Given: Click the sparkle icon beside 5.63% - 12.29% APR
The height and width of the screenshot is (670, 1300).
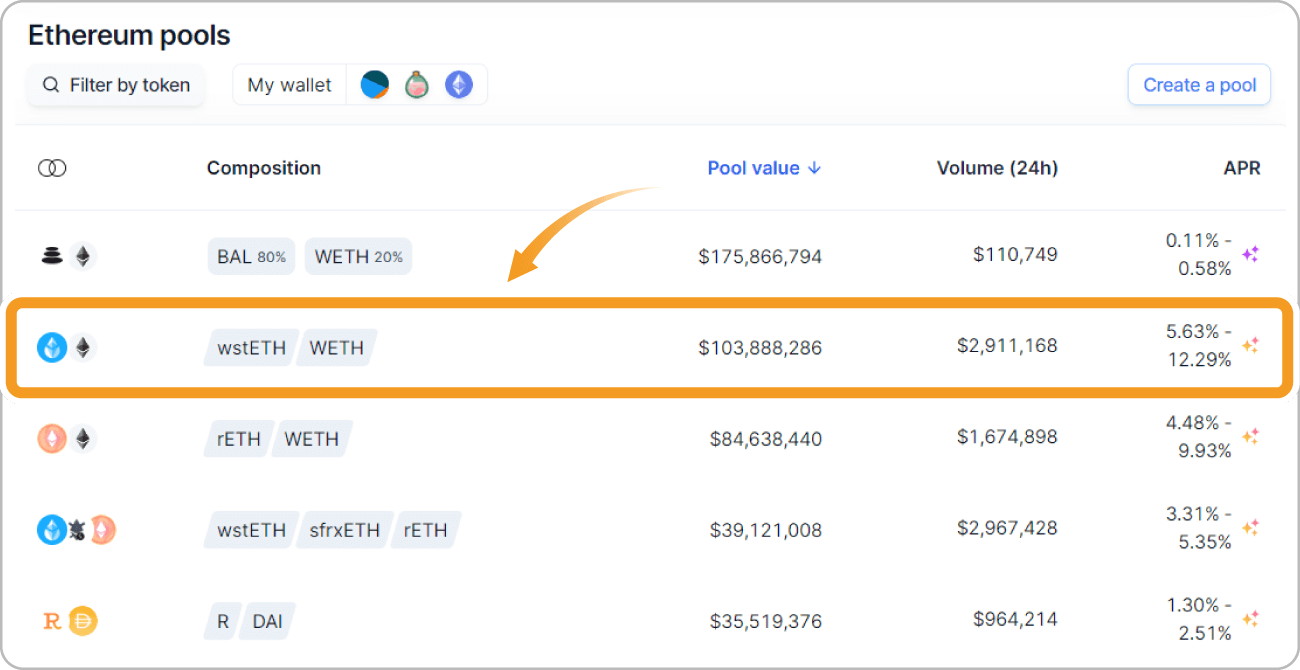Looking at the screenshot, I should (x=1250, y=346).
